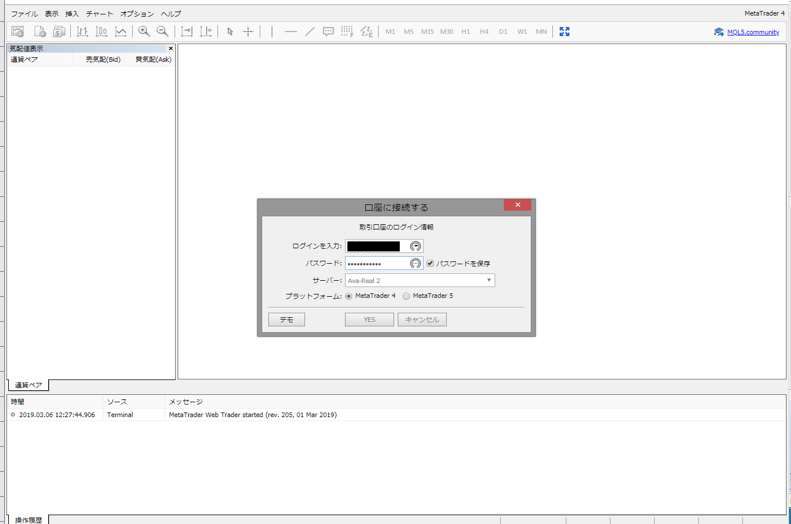Open the オプション menu
Image resolution: width=791 pixels, height=524 pixels.
click(x=137, y=14)
